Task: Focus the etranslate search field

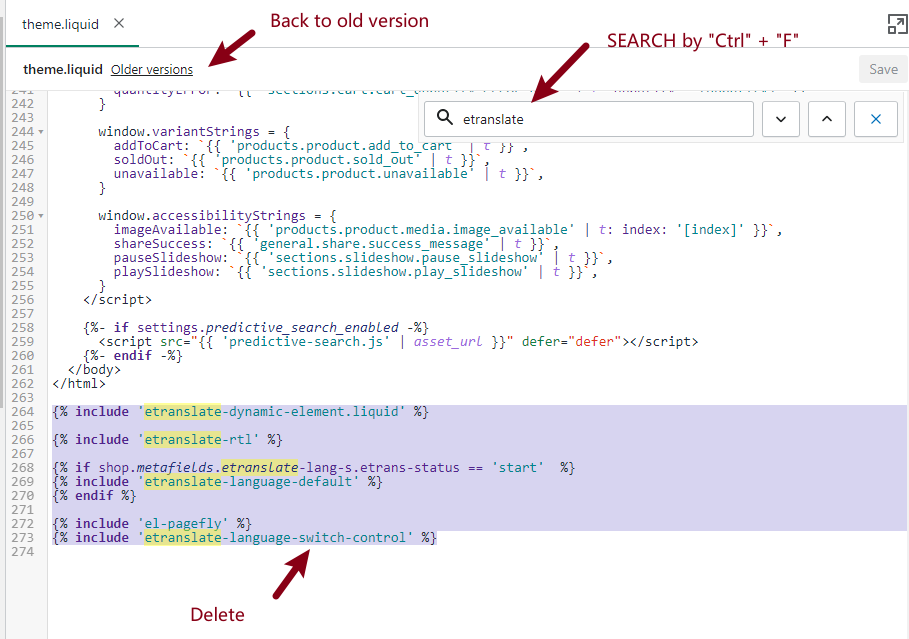Action: (588, 119)
